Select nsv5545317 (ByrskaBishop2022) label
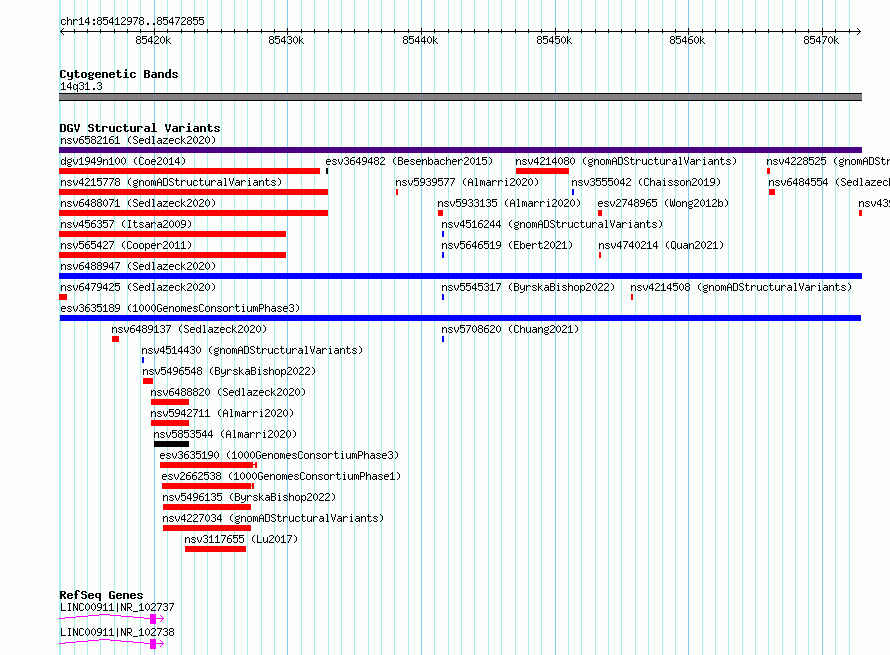Viewport: 890px width, 655px height. click(x=528, y=287)
